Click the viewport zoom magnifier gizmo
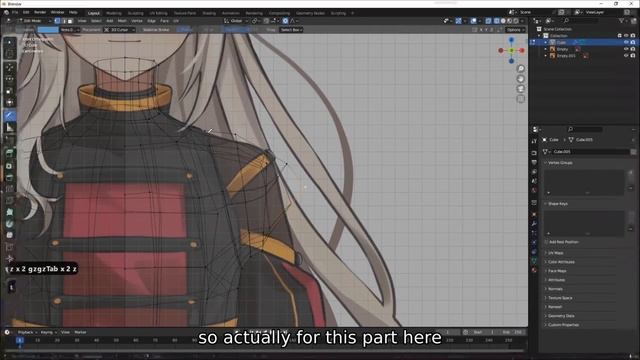This screenshot has width=640, height=360. coord(520,69)
